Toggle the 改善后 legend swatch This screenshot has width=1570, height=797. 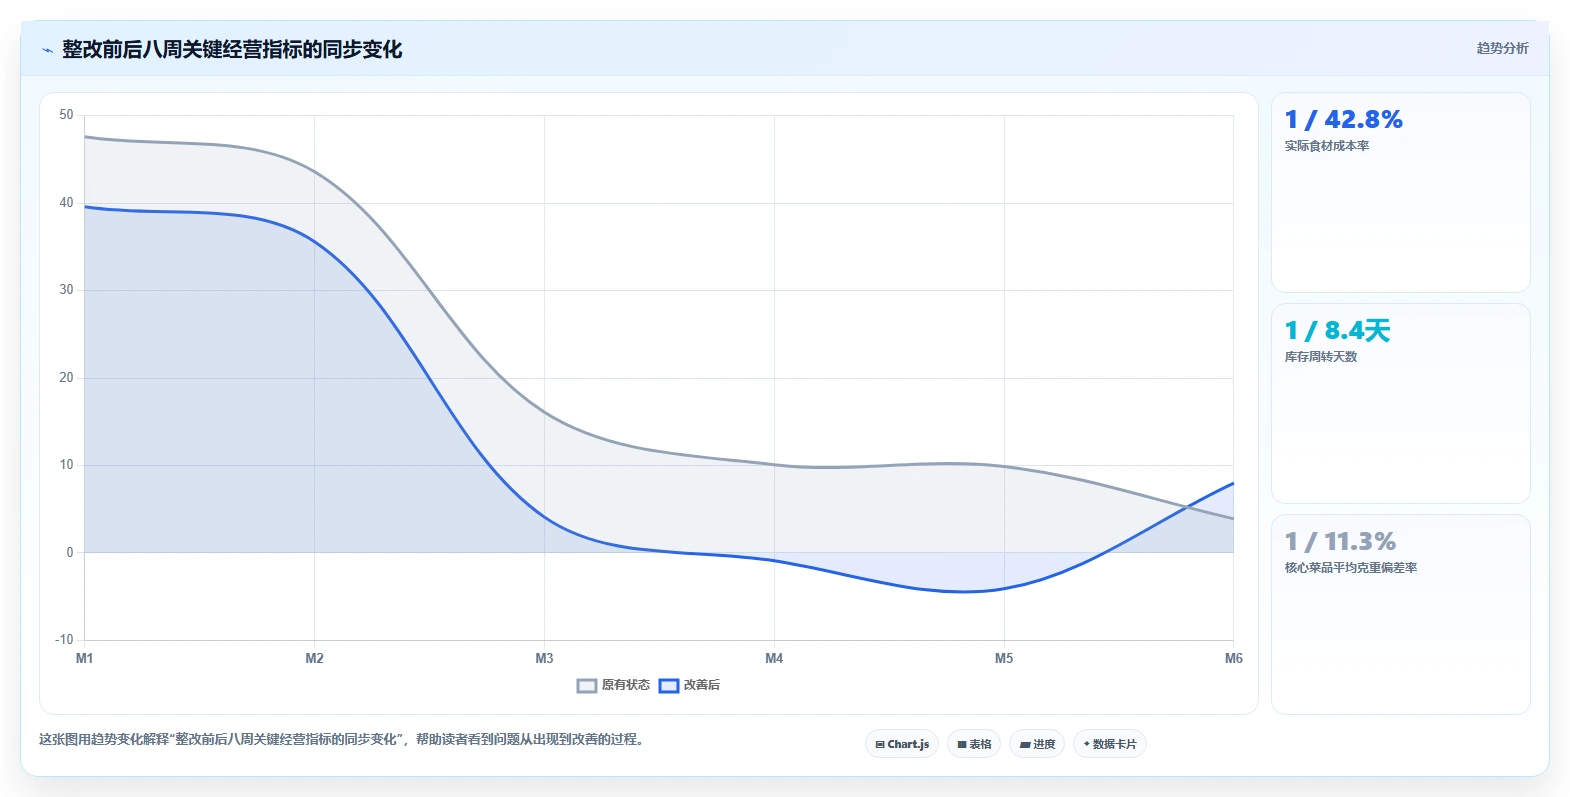point(669,685)
